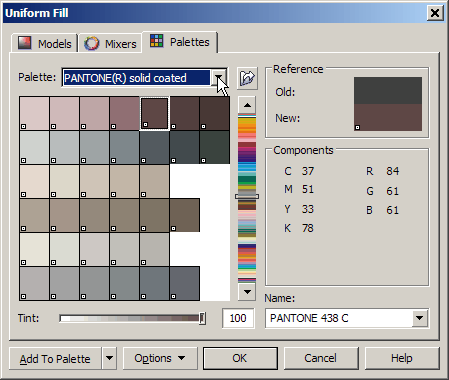The width and height of the screenshot is (449, 380).
Task: Expand the Palette selection dropdown
Action: (x=219, y=78)
